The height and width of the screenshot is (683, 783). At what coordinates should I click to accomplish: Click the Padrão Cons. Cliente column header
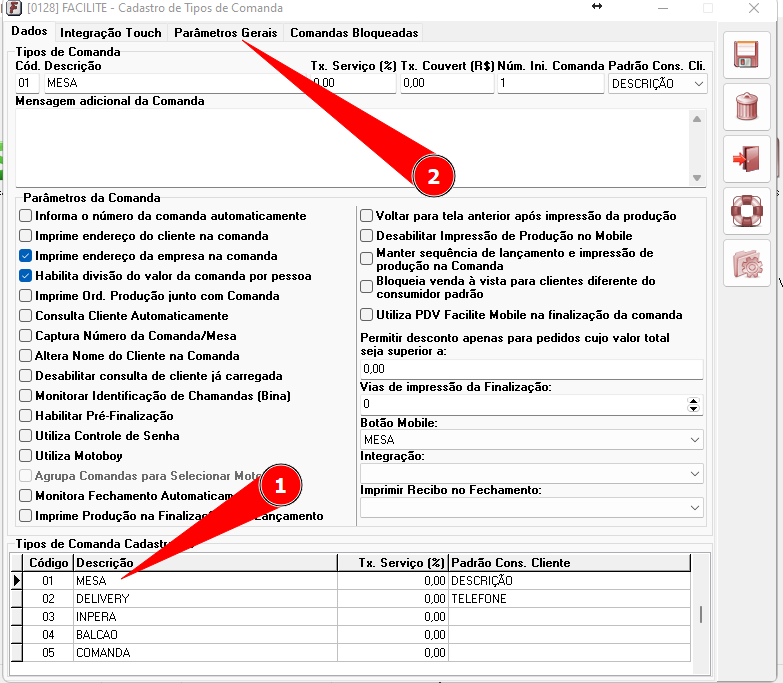(569, 563)
